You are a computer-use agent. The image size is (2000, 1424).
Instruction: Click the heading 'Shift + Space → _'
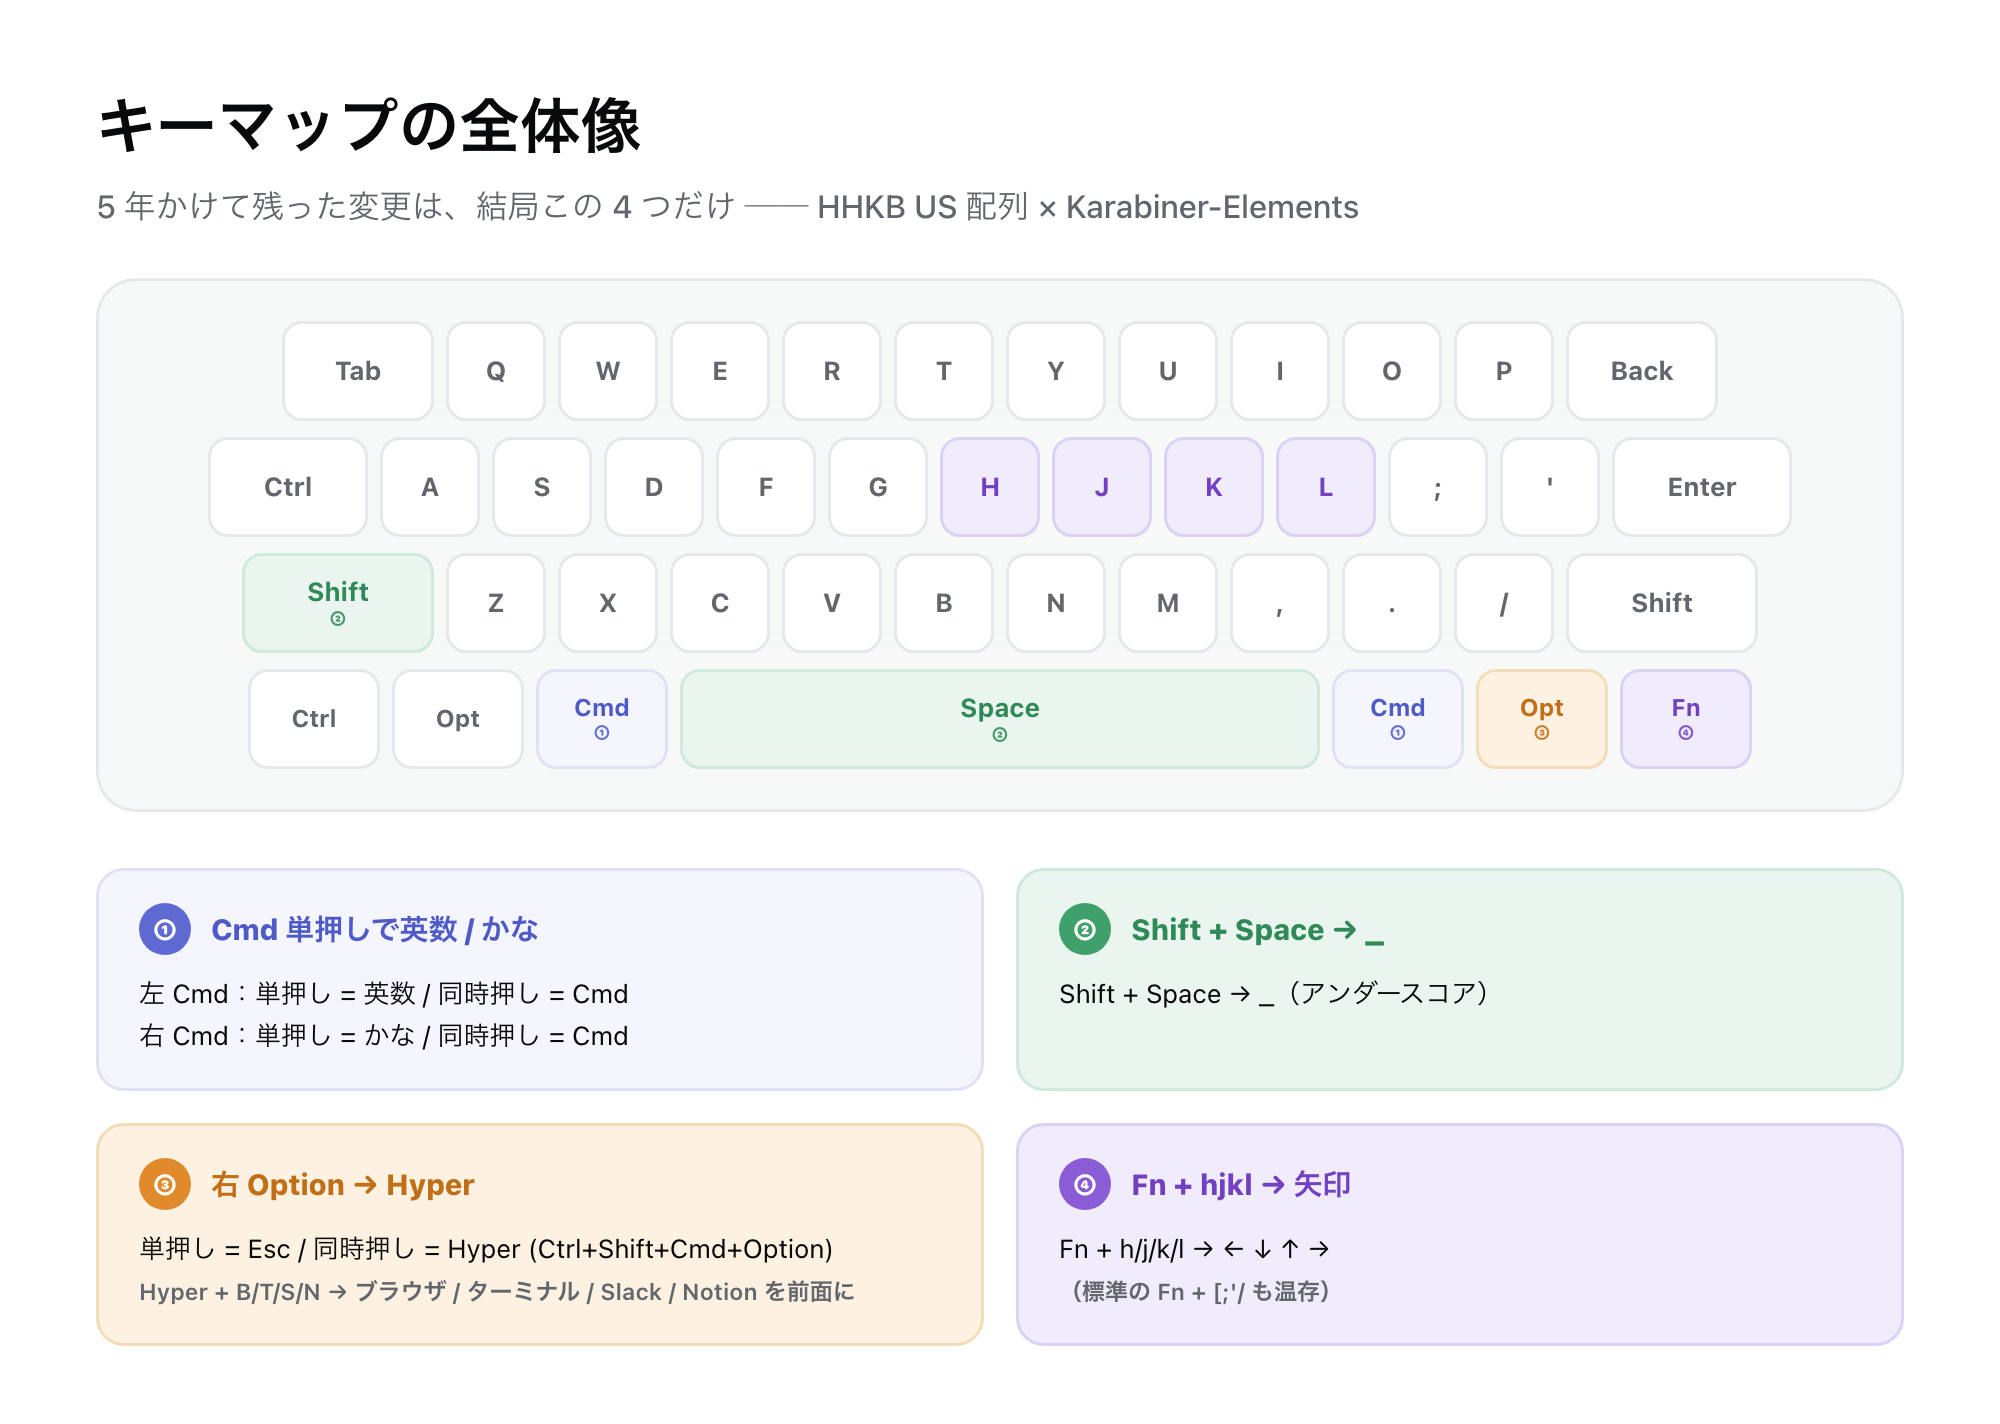pyautogui.click(x=1258, y=930)
